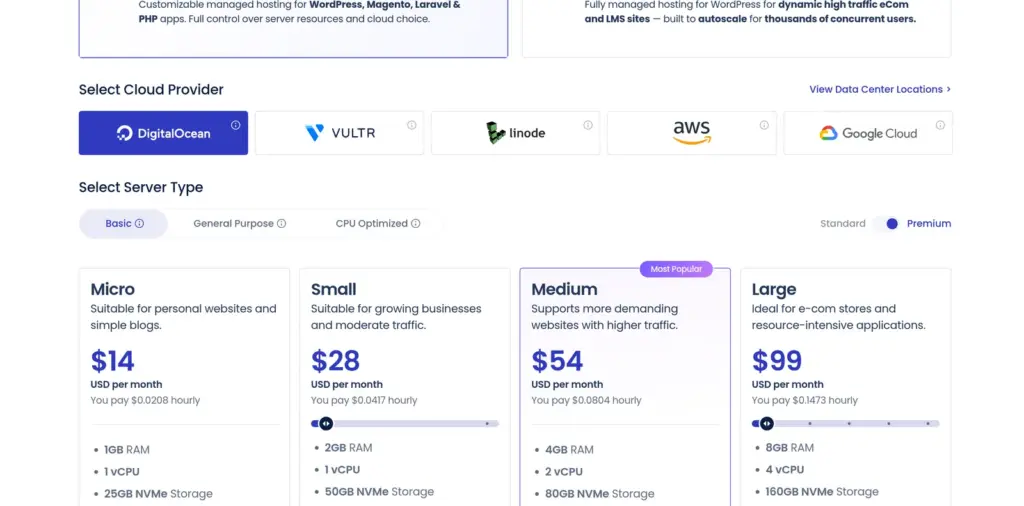The image size is (1024, 506).
Task: Open General Purpose info icon
Action: 281,223
